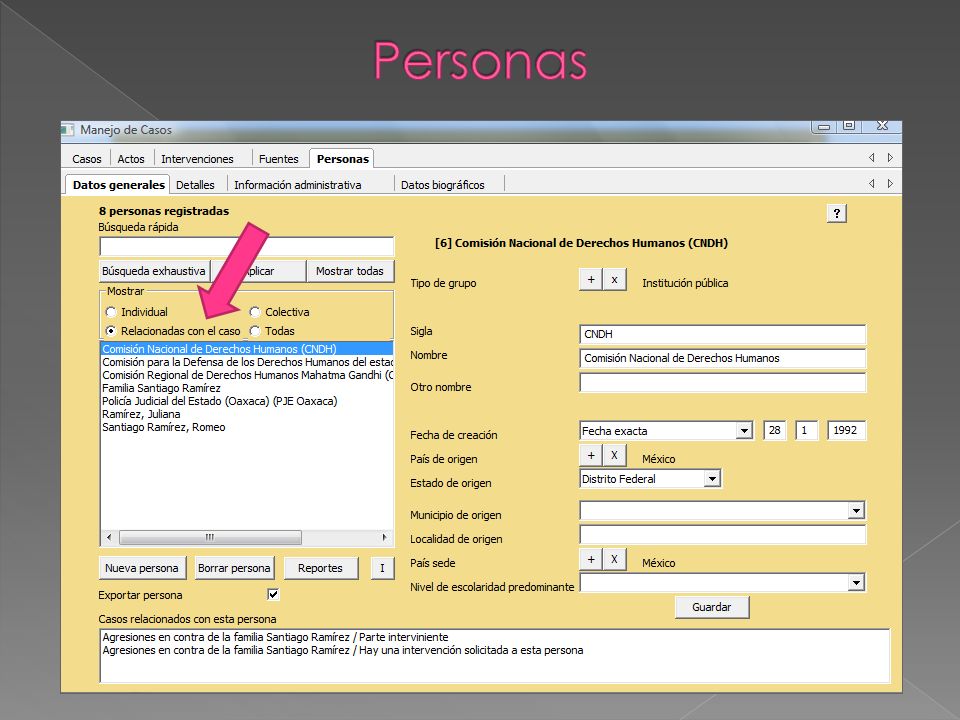The image size is (960, 720).
Task: Select Familia Santiago Ramírez in list
Action: tap(246, 388)
